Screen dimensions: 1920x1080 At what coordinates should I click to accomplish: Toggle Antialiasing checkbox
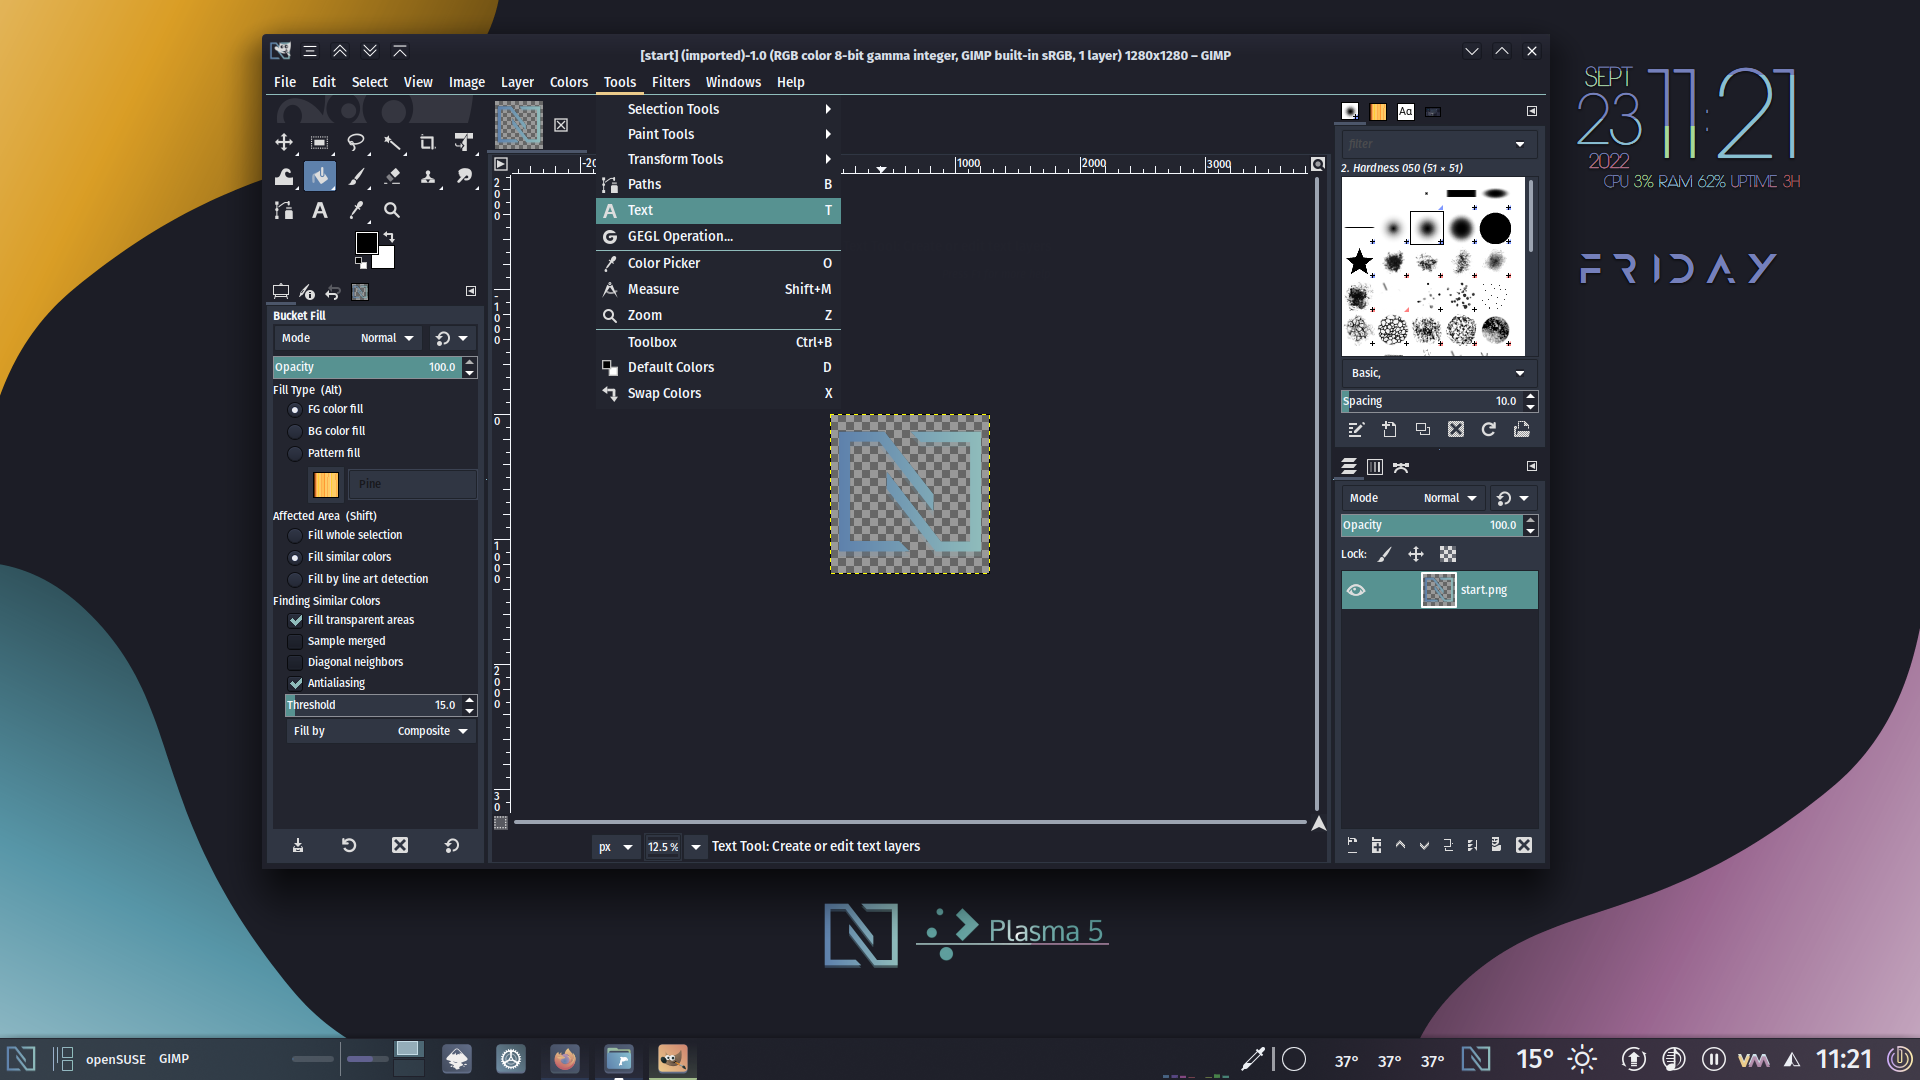[x=295, y=684]
